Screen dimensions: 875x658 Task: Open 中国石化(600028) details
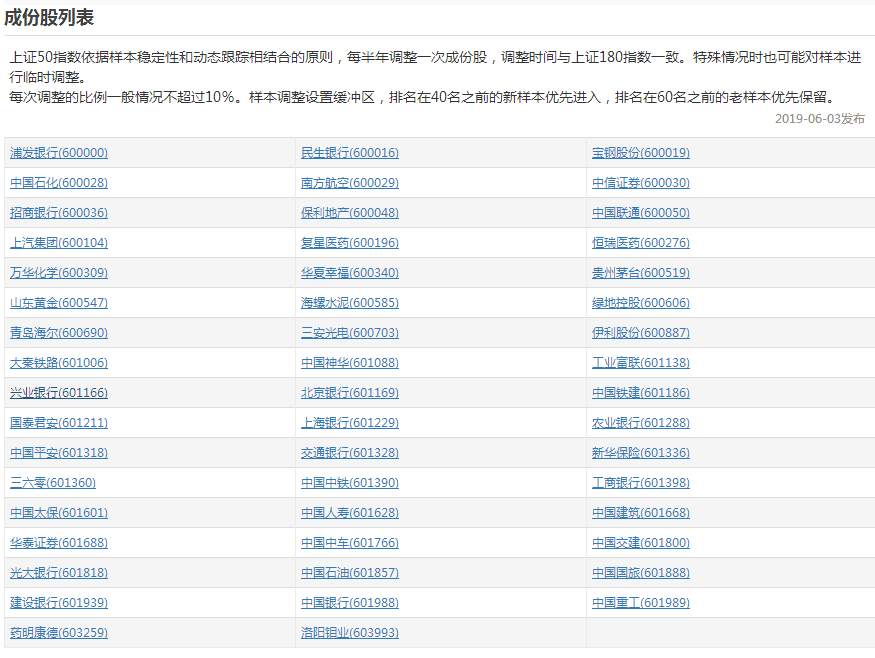click(x=59, y=183)
